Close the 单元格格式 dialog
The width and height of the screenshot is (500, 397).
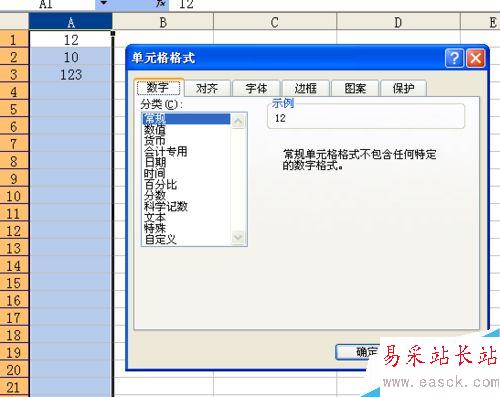point(476,58)
